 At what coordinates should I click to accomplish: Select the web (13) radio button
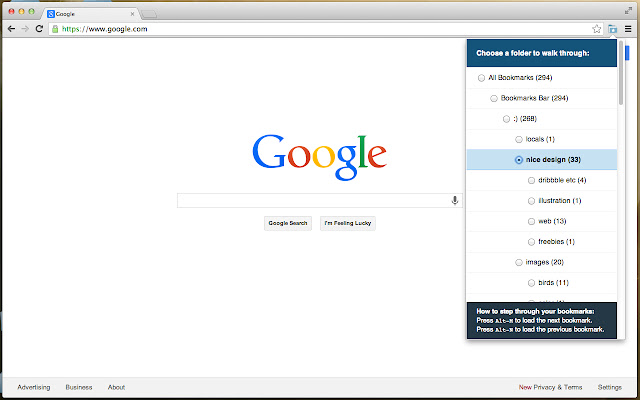[x=531, y=221]
